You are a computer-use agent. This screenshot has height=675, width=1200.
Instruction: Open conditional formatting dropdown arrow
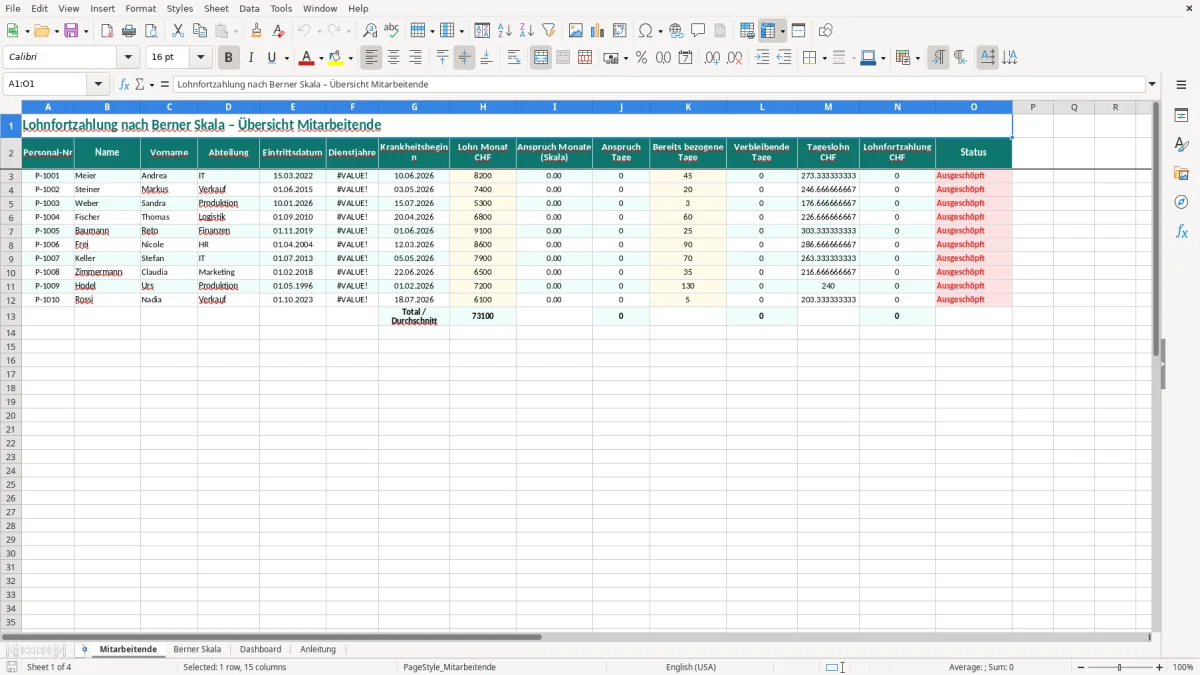point(917,59)
